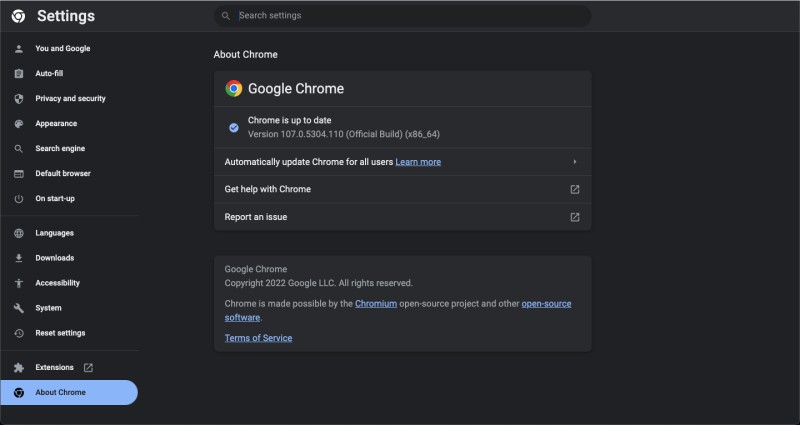Focus the Search settings field
Image resolution: width=800 pixels, height=425 pixels.
pos(402,16)
